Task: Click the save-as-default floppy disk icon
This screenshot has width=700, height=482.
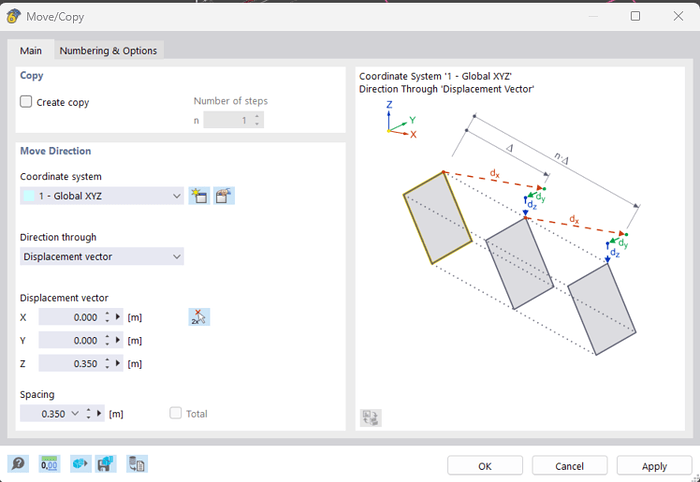Action: coord(106,464)
